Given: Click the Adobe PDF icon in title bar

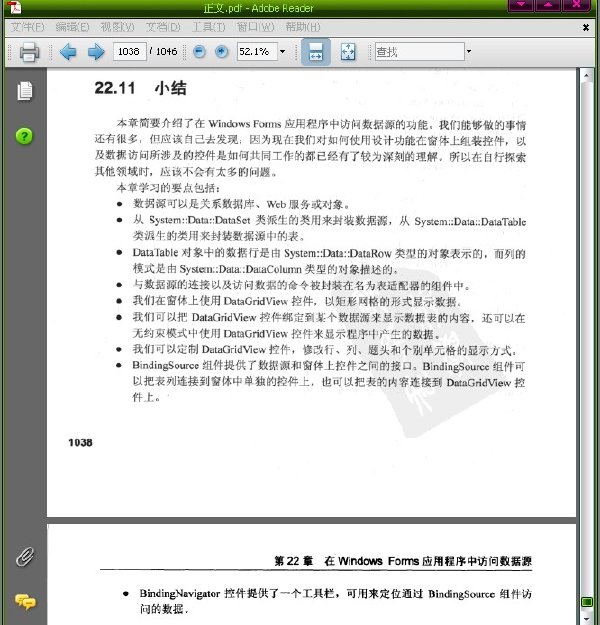Looking at the screenshot, I should point(14,7).
